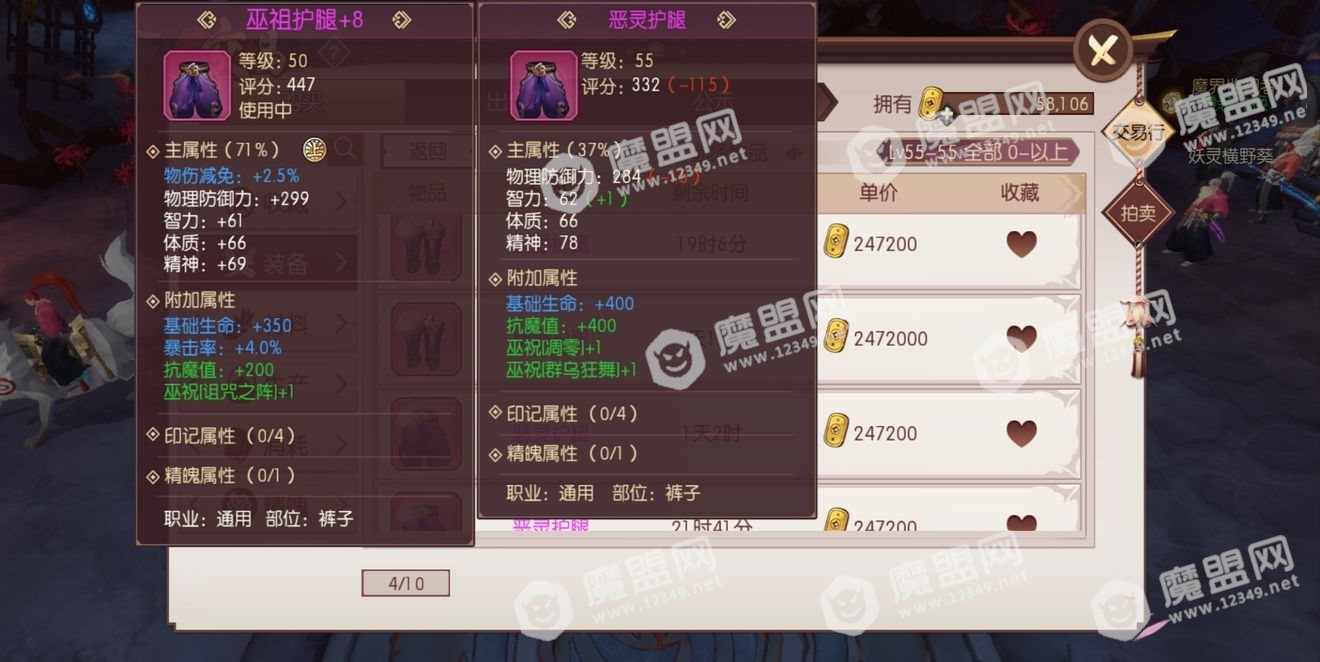Toggle heart favorite on first 247200 listing
Image resolution: width=1320 pixels, height=662 pixels.
pos(1021,244)
